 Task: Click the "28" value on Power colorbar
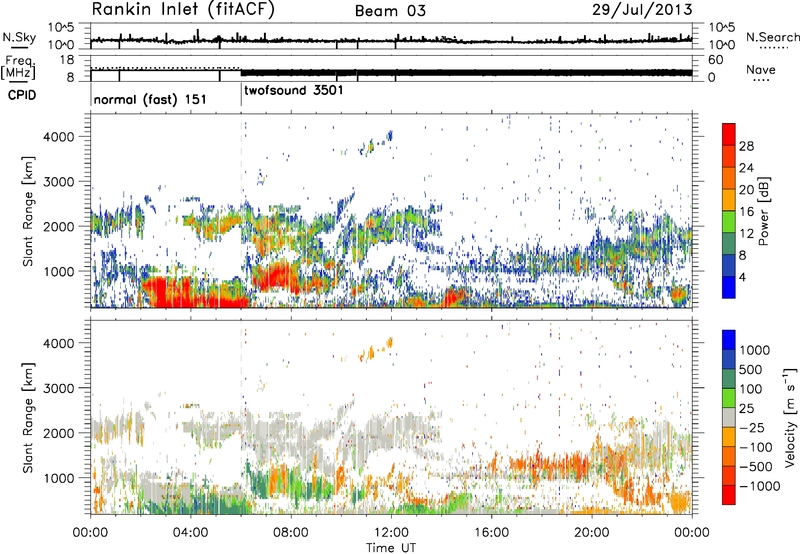coord(746,146)
